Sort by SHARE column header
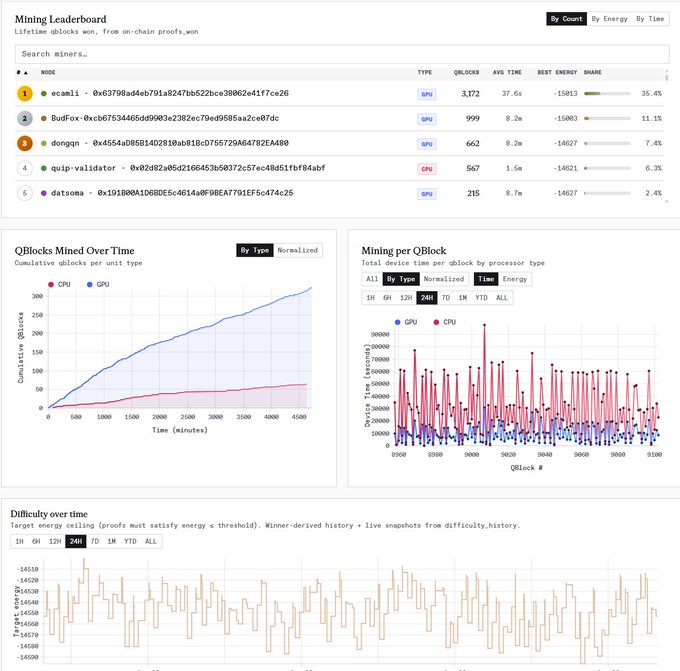This screenshot has width=680, height=671. [592, 72]
